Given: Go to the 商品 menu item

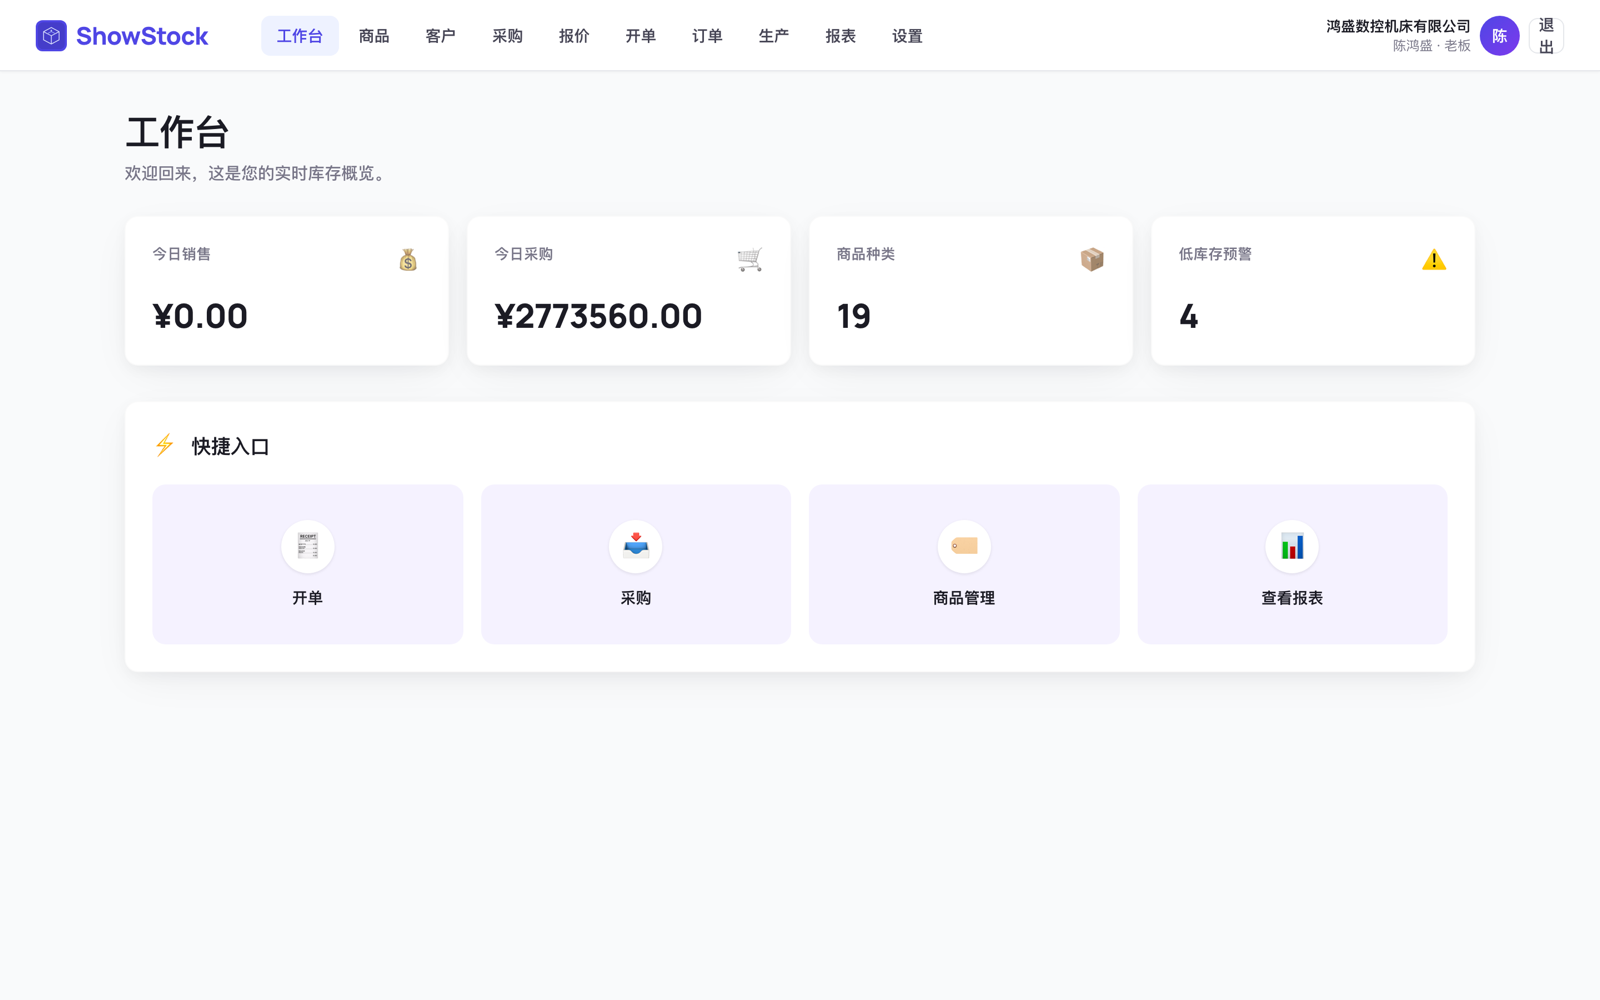Looking at the screenshot, I should pyautogui.click(x=374, y=36).
